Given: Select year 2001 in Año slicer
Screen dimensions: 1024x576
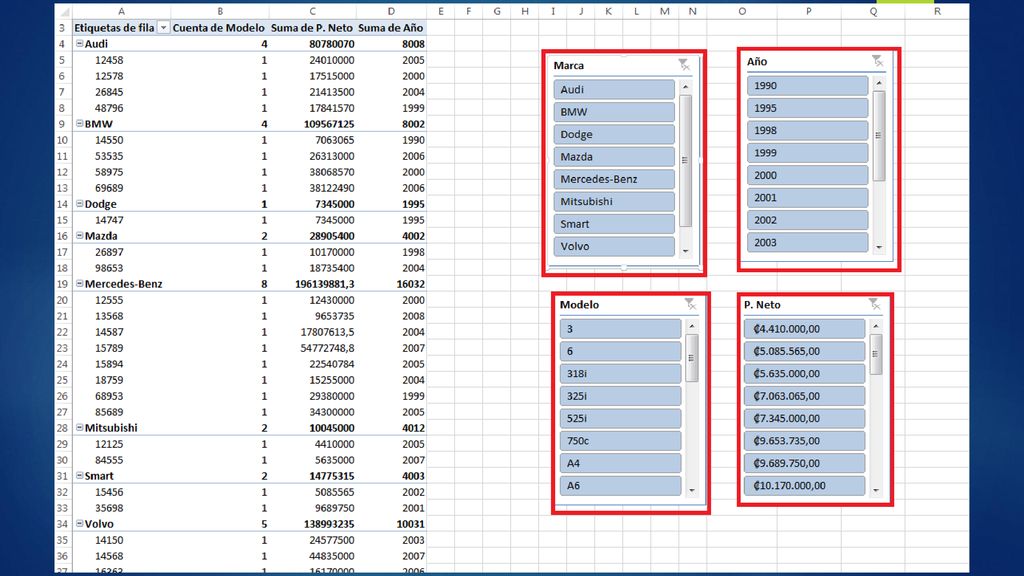Looking at the screenshot, I should pos(807,197).
